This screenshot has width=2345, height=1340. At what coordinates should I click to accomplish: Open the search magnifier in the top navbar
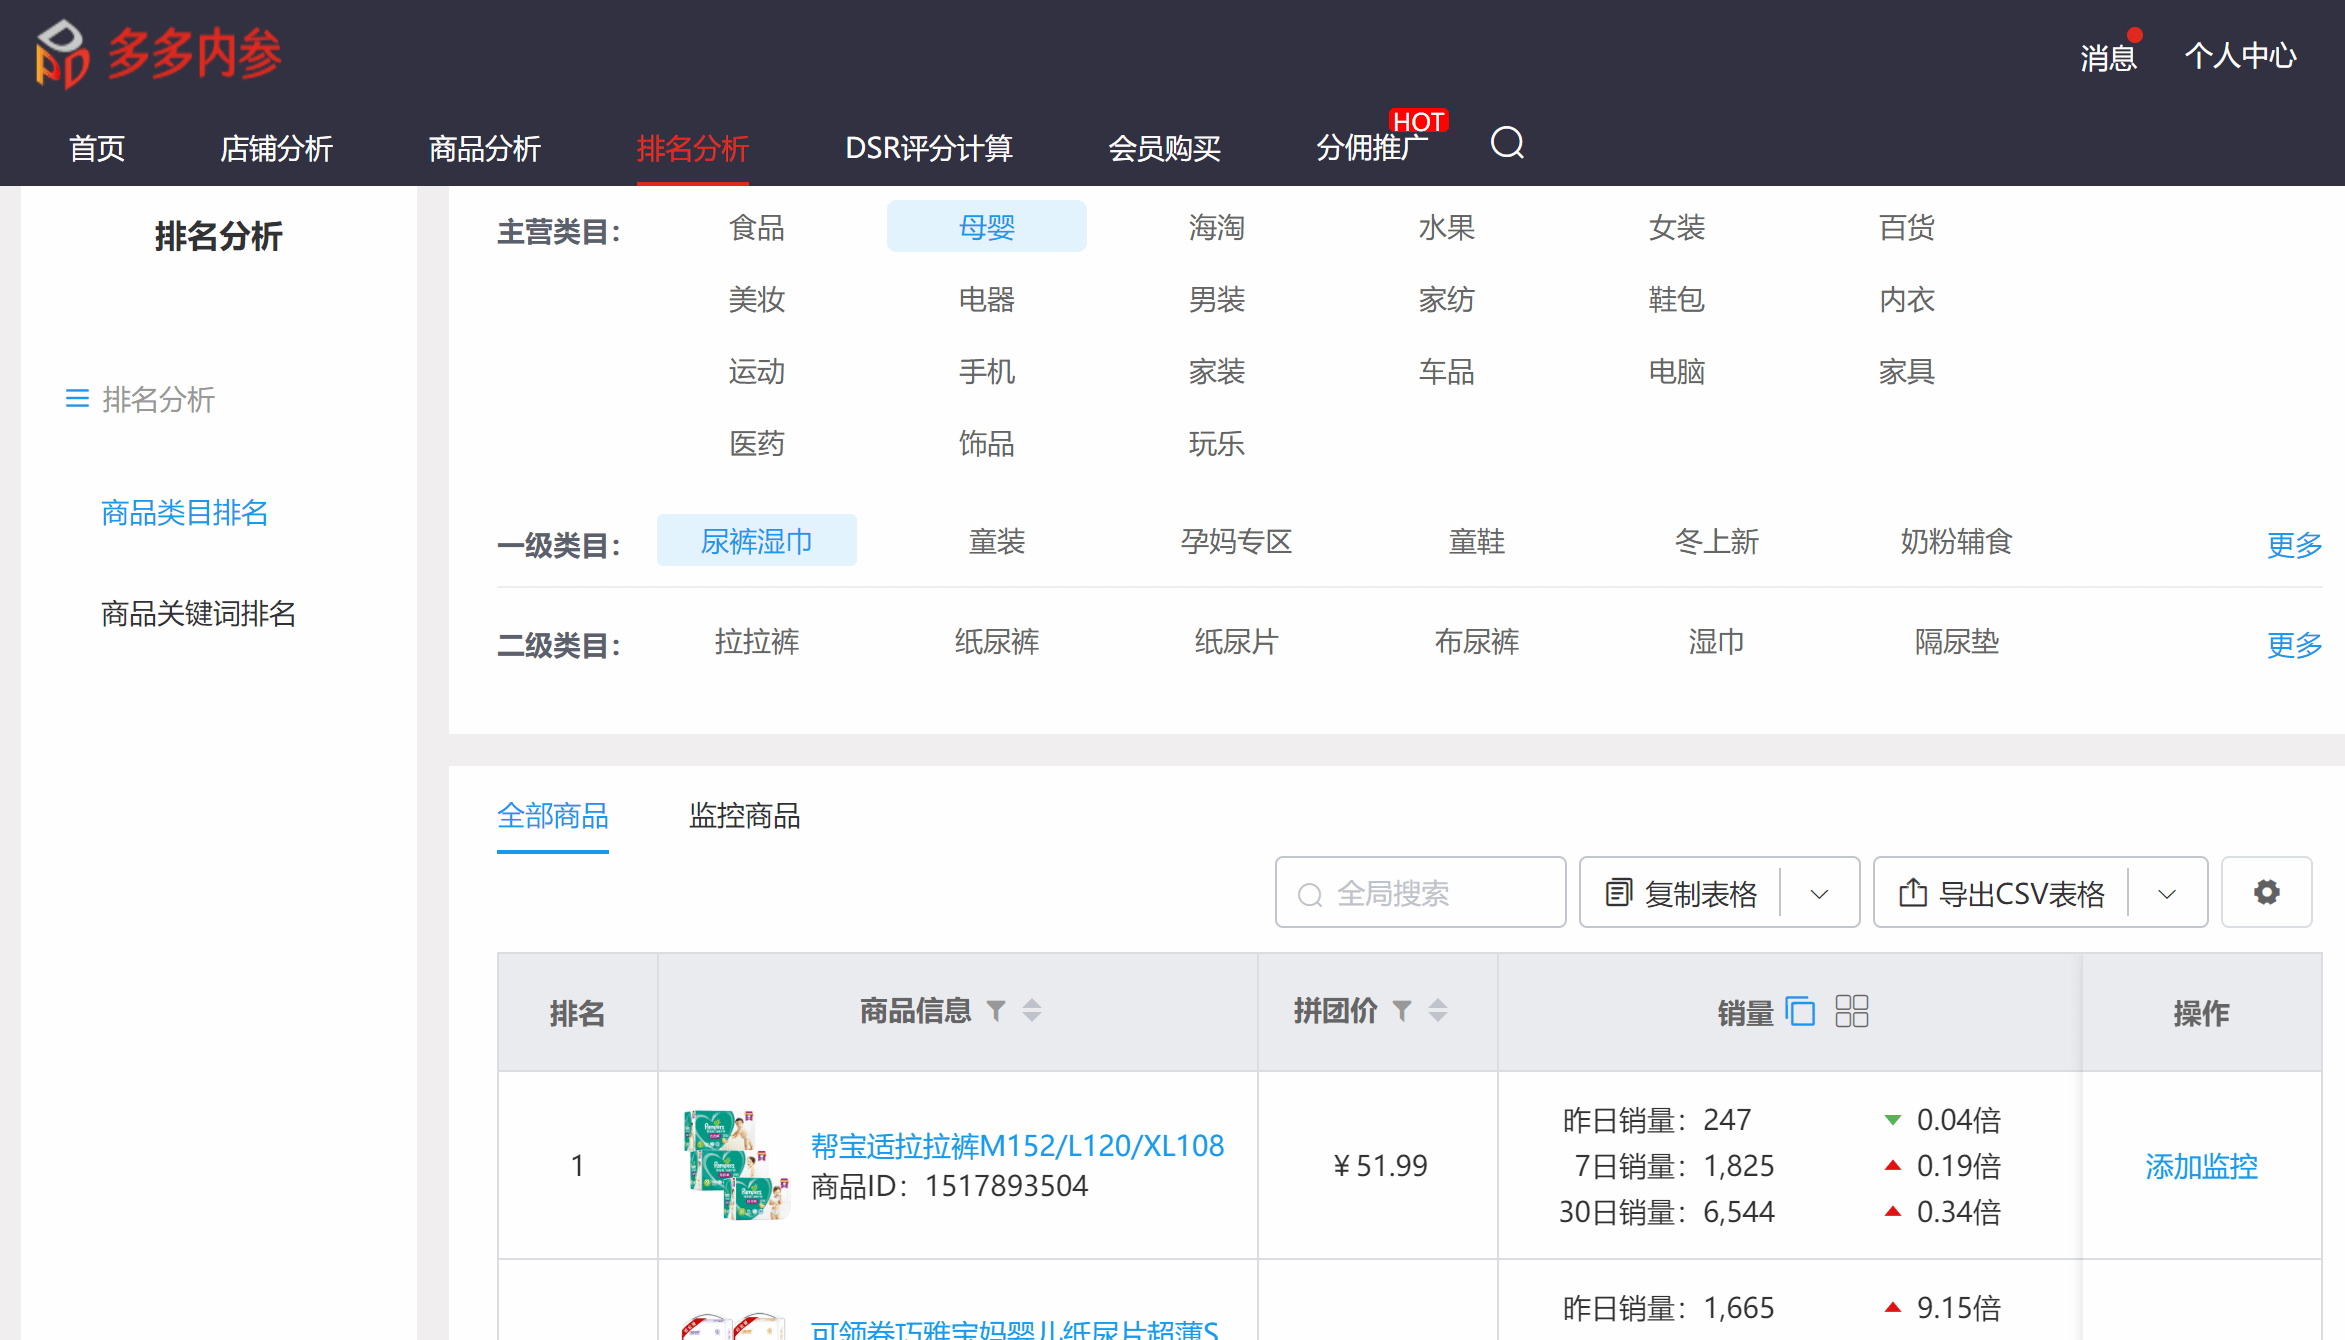coord(1507,144)
